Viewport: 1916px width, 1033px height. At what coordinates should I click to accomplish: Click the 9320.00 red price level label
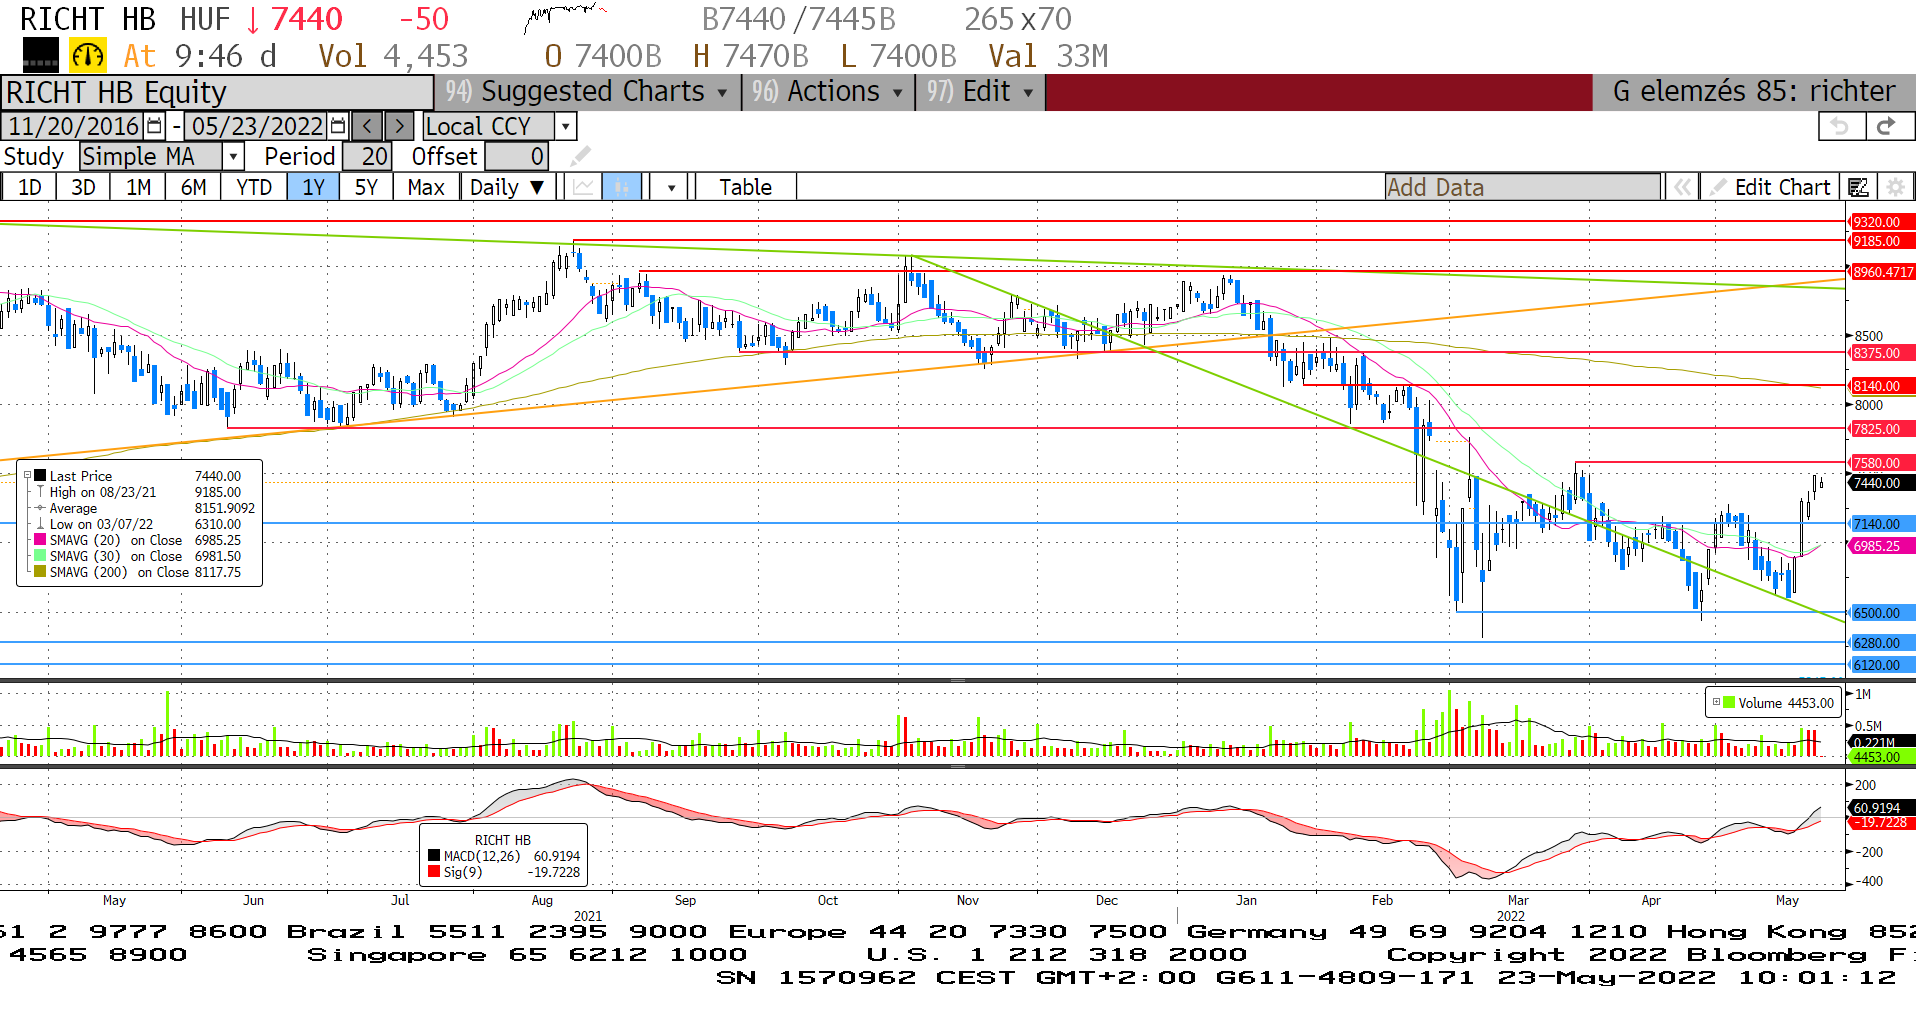click(x=1881, y=222)
